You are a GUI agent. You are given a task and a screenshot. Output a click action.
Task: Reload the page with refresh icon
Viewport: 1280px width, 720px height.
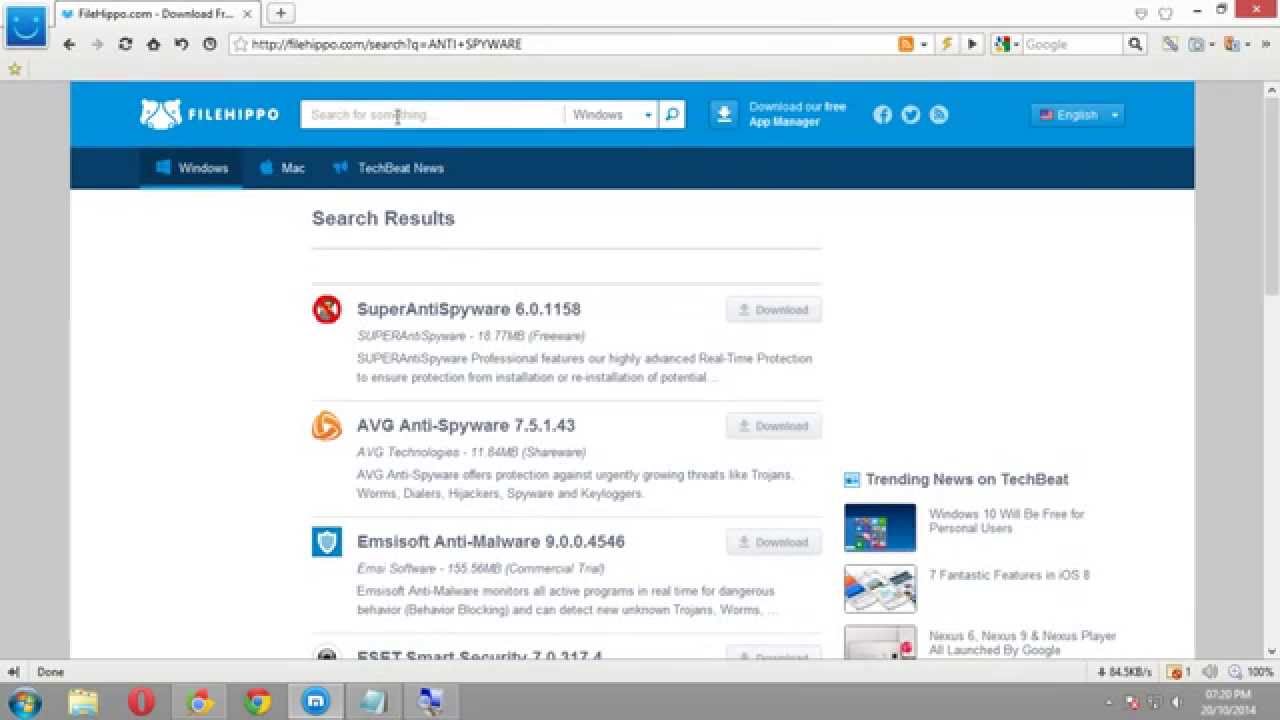pos(125,44)
